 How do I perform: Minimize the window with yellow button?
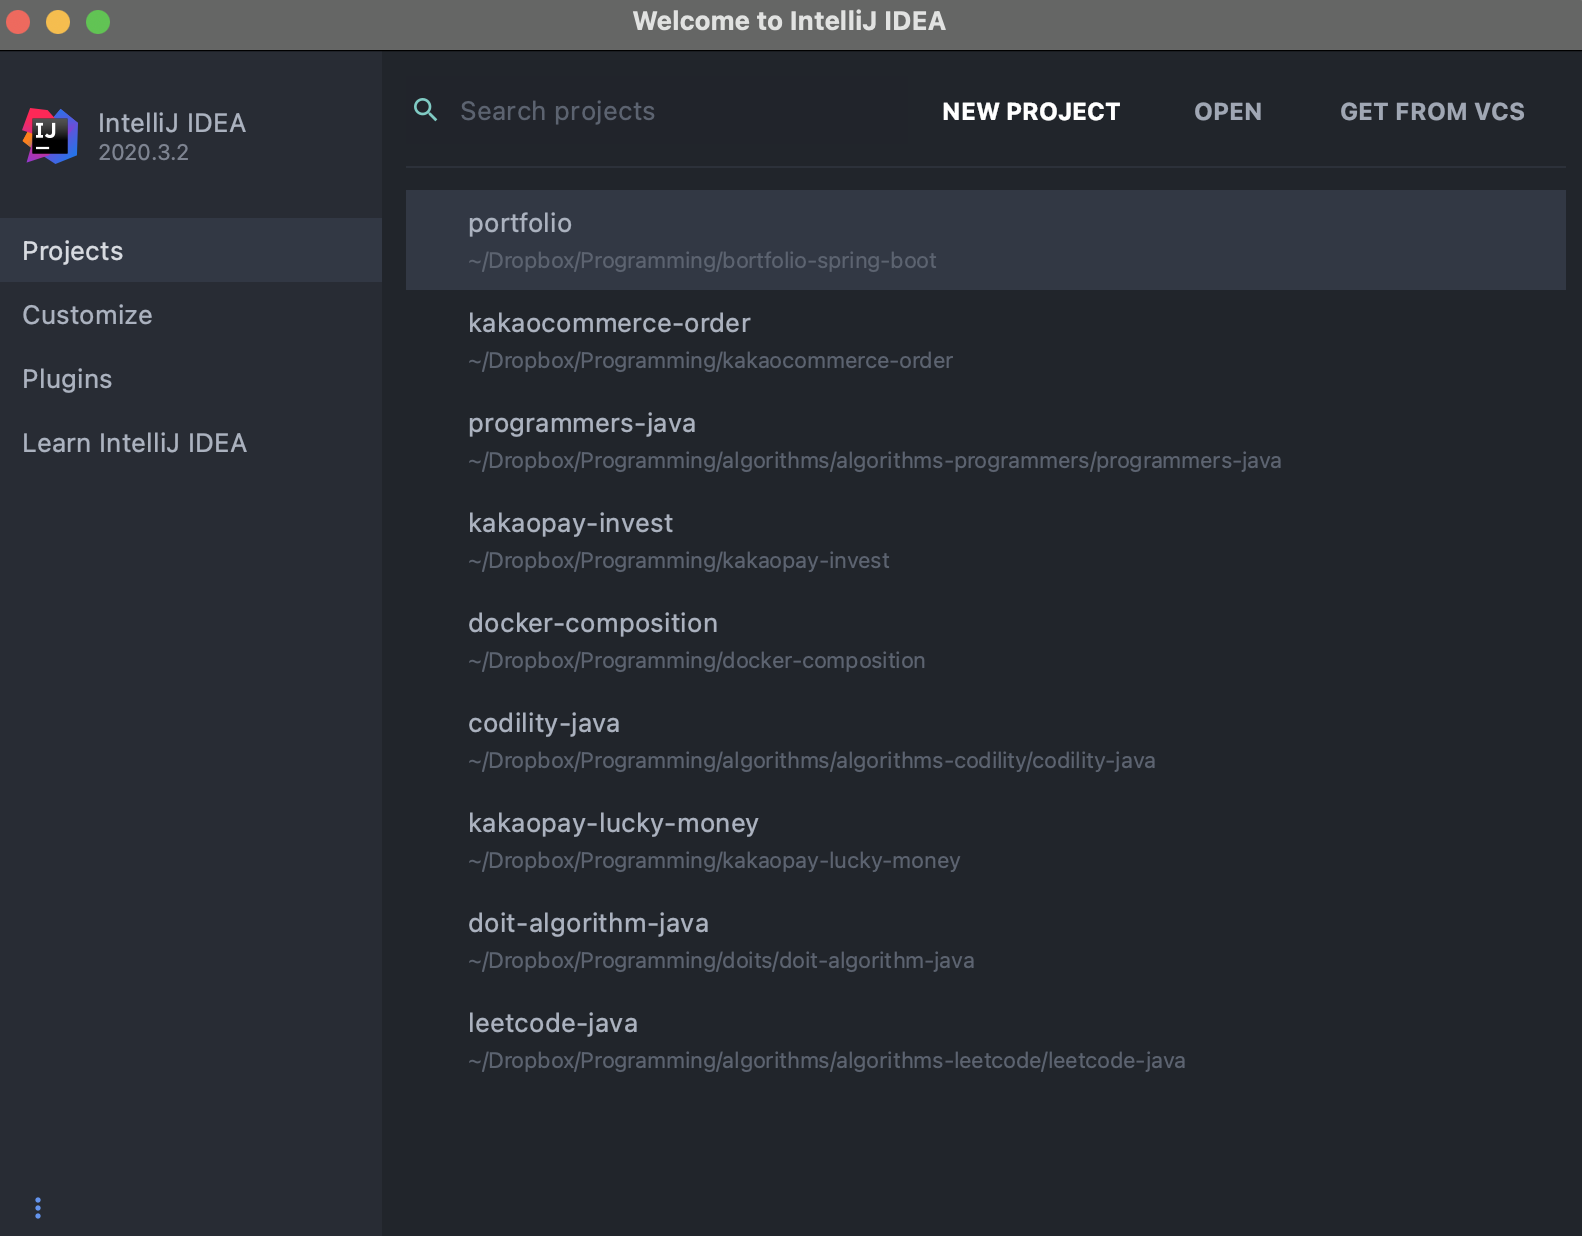click(x=58, y=21)
